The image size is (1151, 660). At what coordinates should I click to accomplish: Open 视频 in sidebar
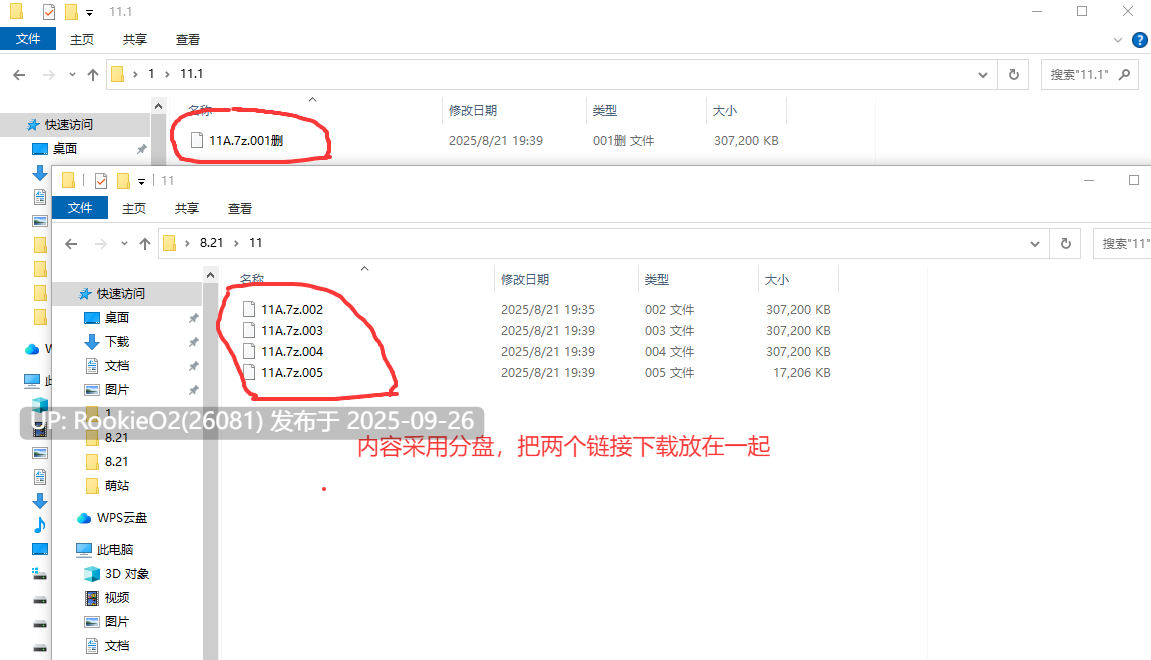[x=117, y=598]
